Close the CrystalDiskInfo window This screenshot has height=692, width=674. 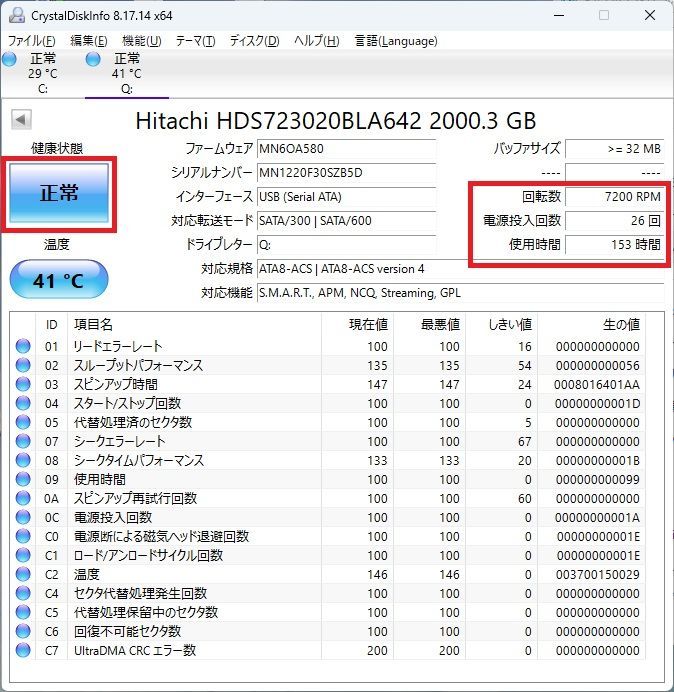pyautogui.click(x=650, y=15)
